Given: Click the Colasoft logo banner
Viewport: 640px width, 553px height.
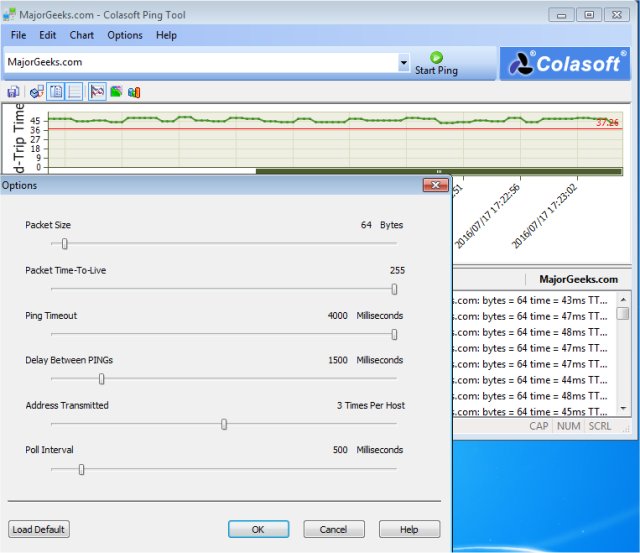Looking at the screenshot, I should pyautogui.click(x=565, y=64).
